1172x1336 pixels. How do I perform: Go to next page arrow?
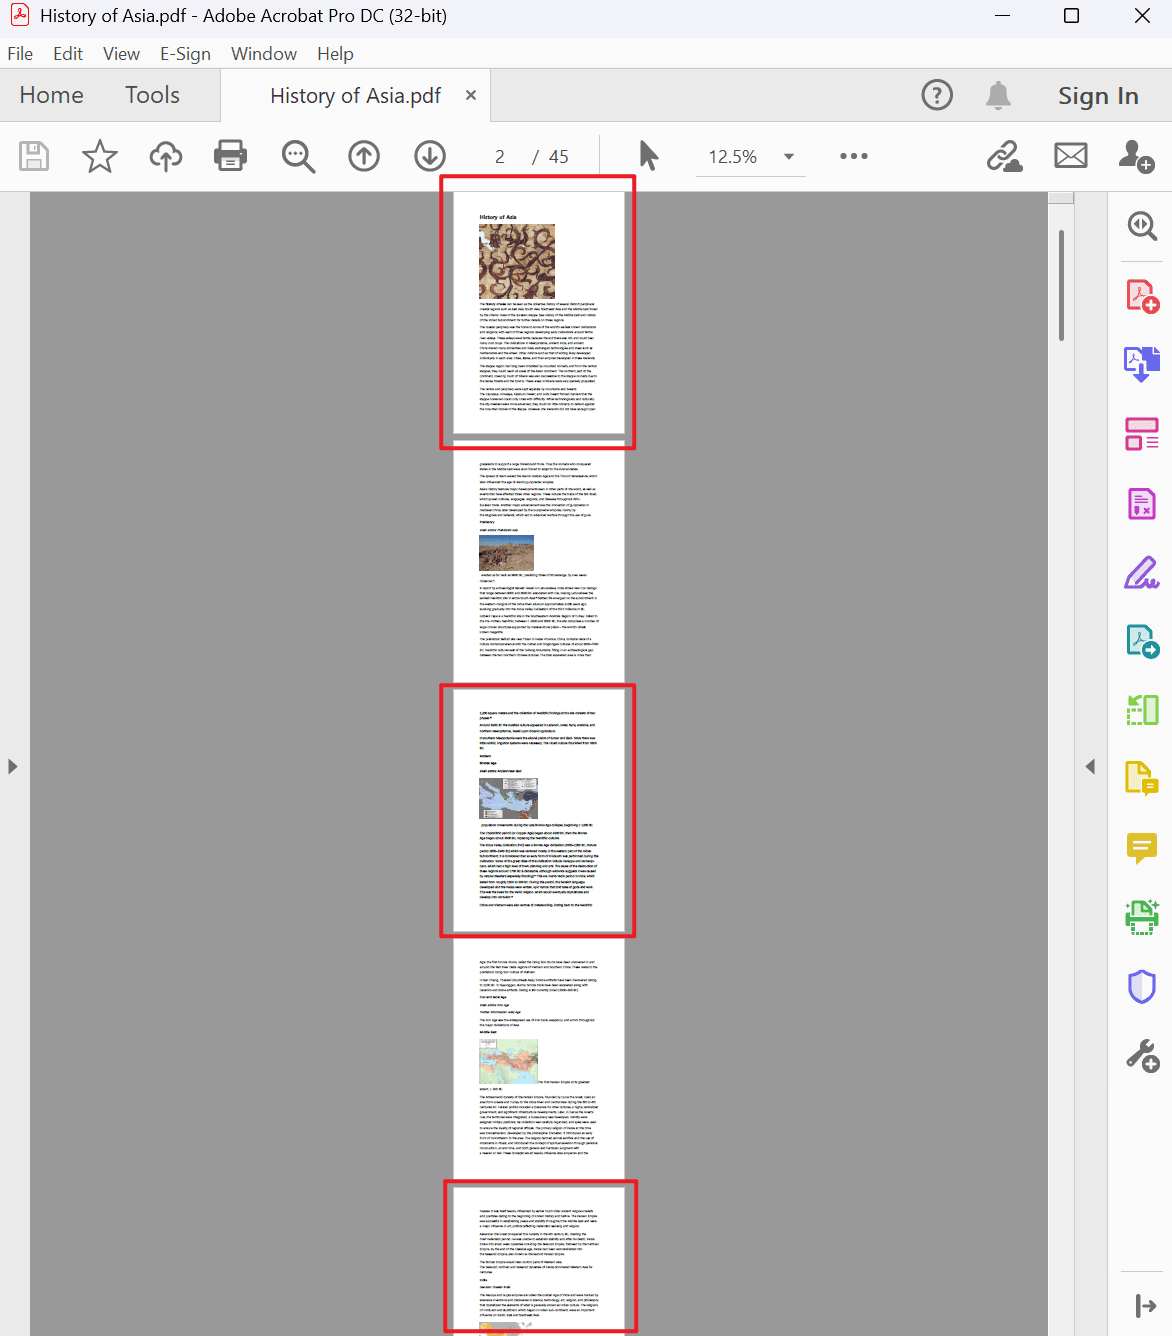(x=430, y=156)
